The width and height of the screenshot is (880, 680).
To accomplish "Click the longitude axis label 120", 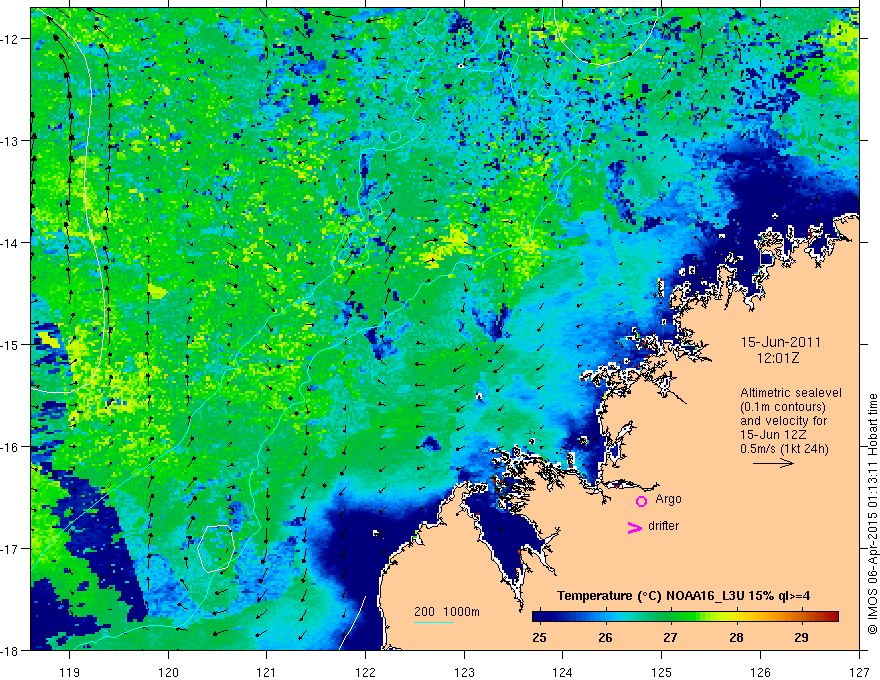I will point(168,672).
